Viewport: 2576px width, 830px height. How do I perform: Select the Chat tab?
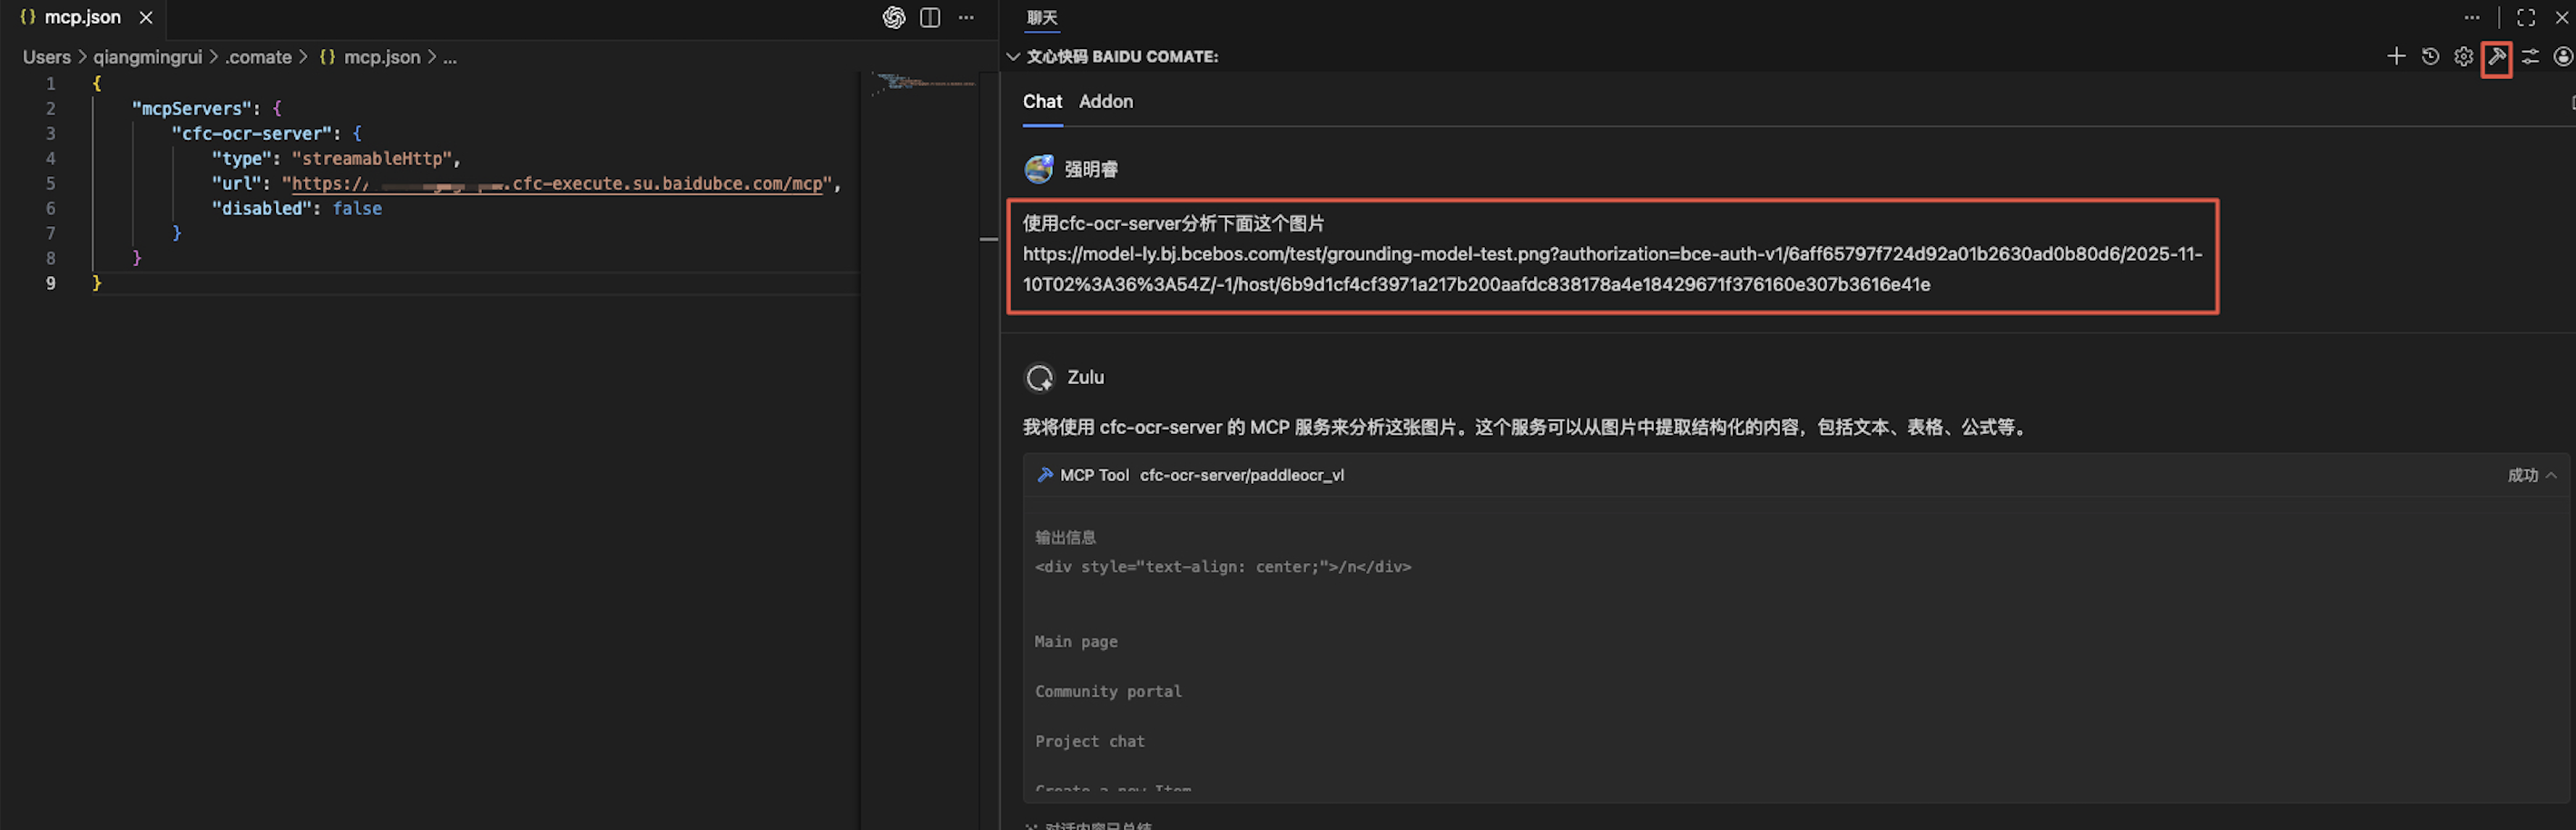pos(1041,102)
